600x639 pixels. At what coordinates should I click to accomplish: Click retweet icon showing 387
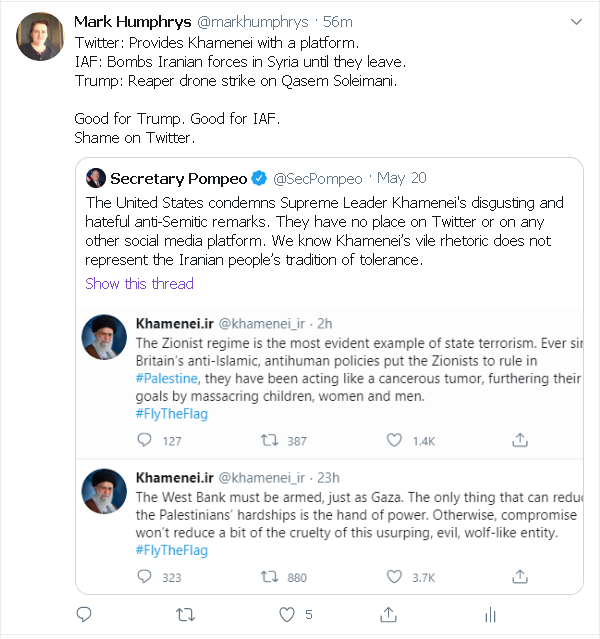tap(269, 439)
